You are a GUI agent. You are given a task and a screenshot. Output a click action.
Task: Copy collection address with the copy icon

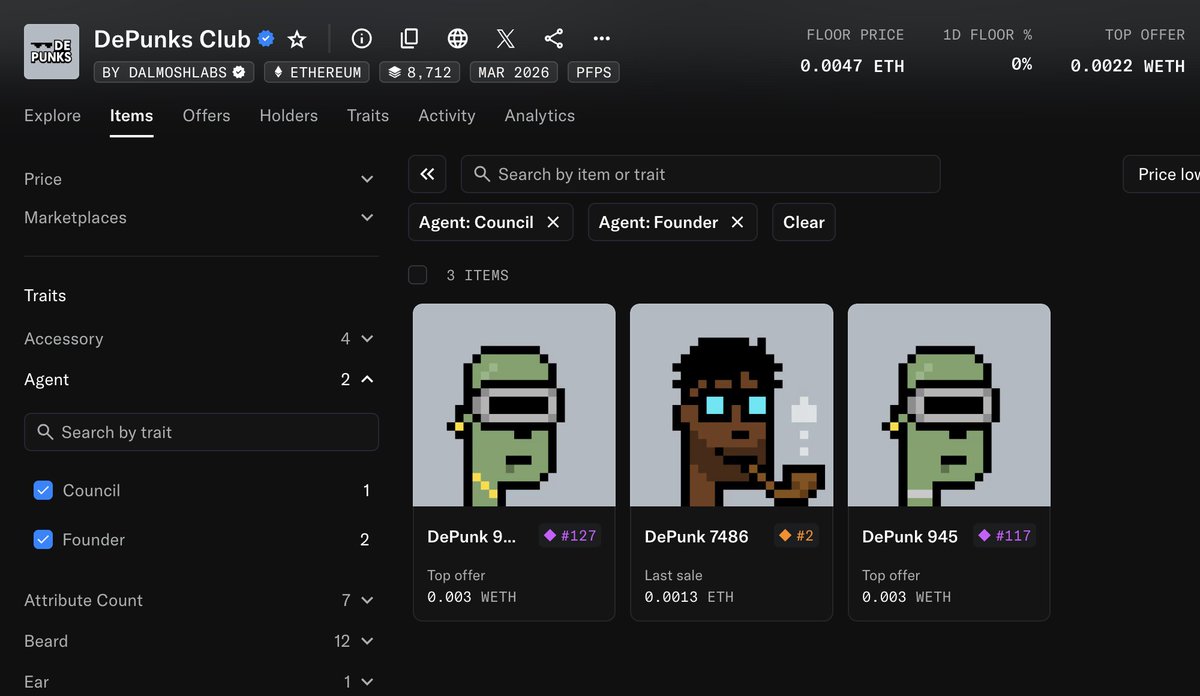[x=409, y=39]
